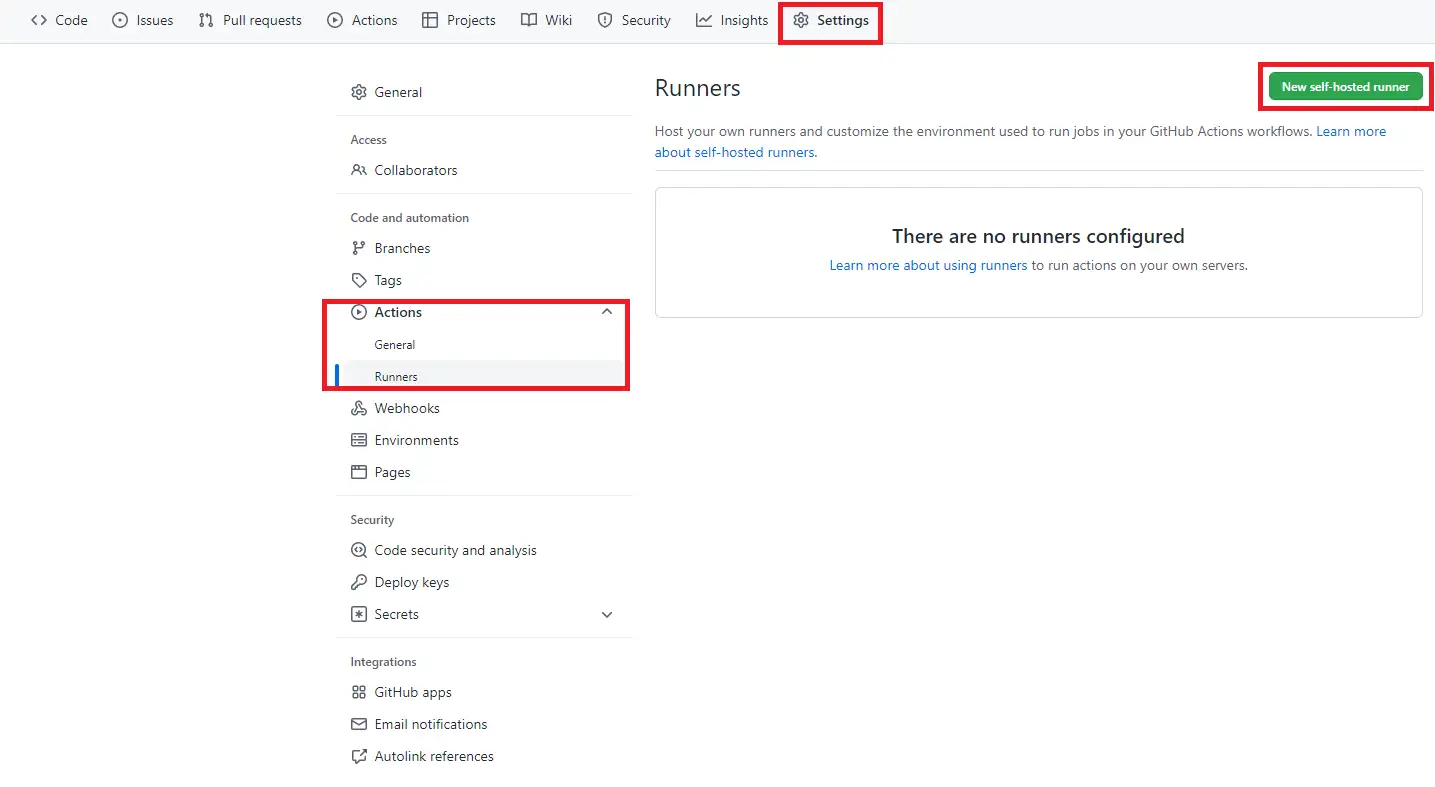Click the GitHub apps grid icon
Screen dimensions: 1435x787
[x=359, y=692]
